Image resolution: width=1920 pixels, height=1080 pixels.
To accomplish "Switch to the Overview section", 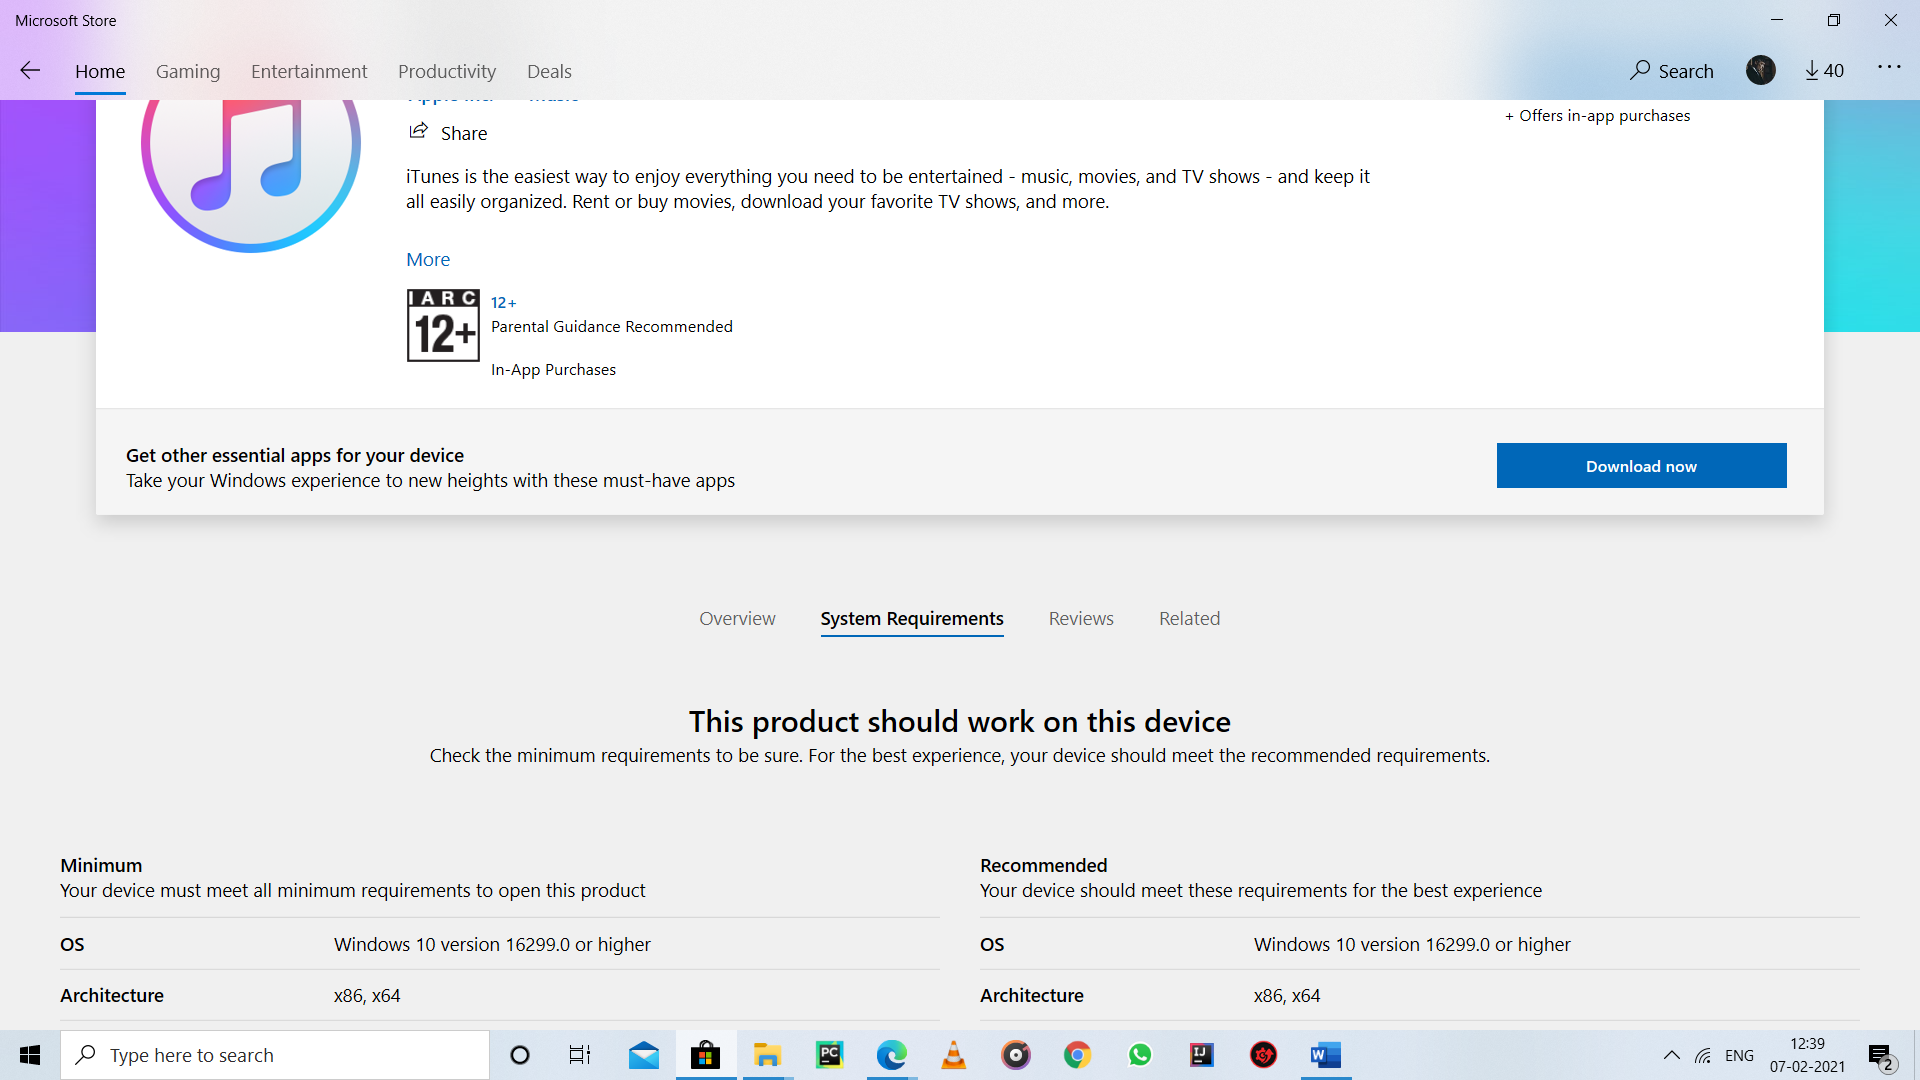I will click(737, 618).
